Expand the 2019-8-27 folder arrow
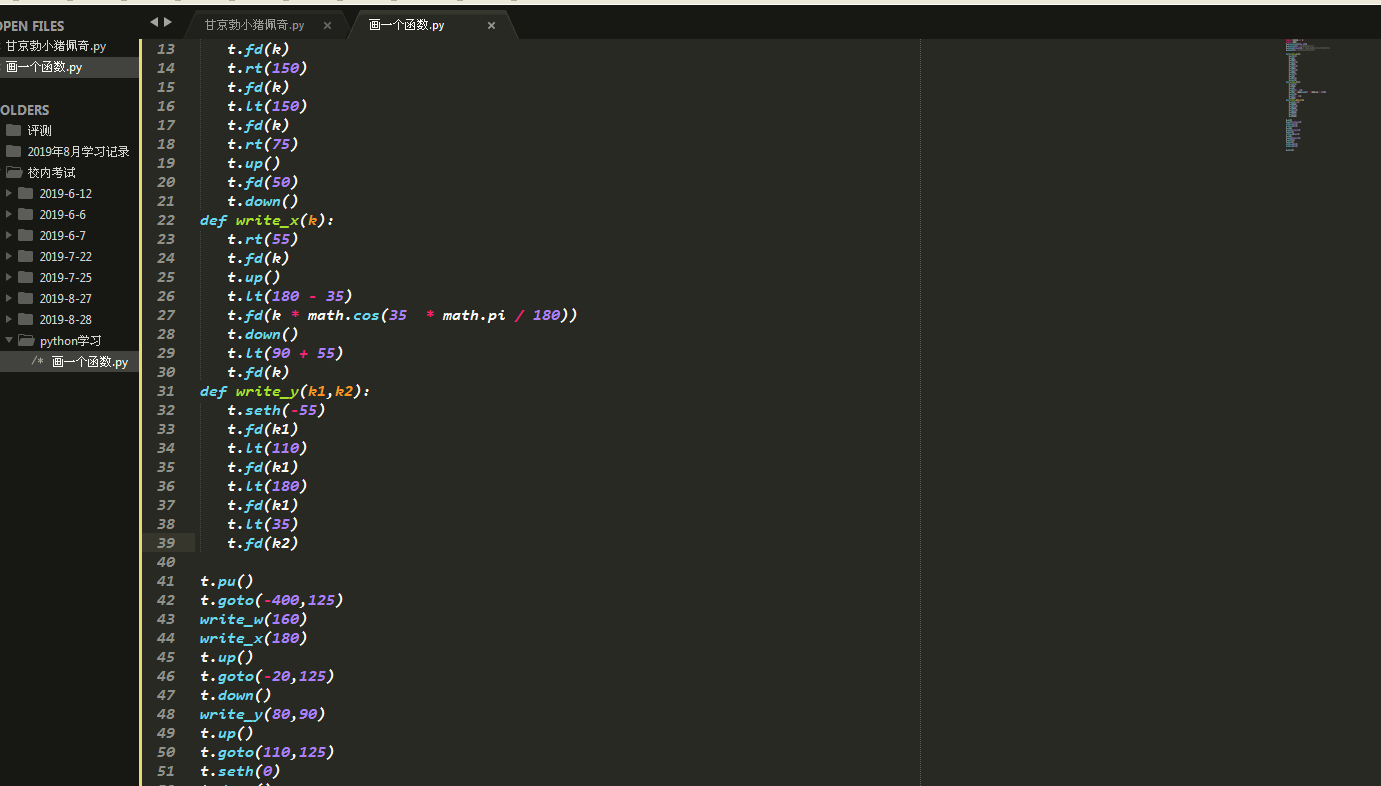1381x786 pixels. click(x=9, y=298)
